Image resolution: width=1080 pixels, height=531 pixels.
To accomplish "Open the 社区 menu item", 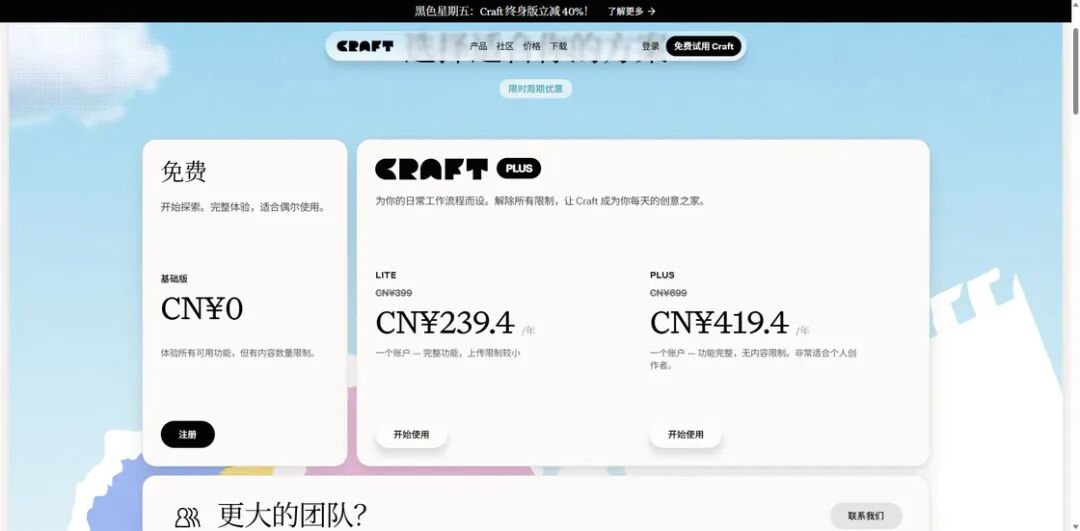I will (x=505, y=46).
